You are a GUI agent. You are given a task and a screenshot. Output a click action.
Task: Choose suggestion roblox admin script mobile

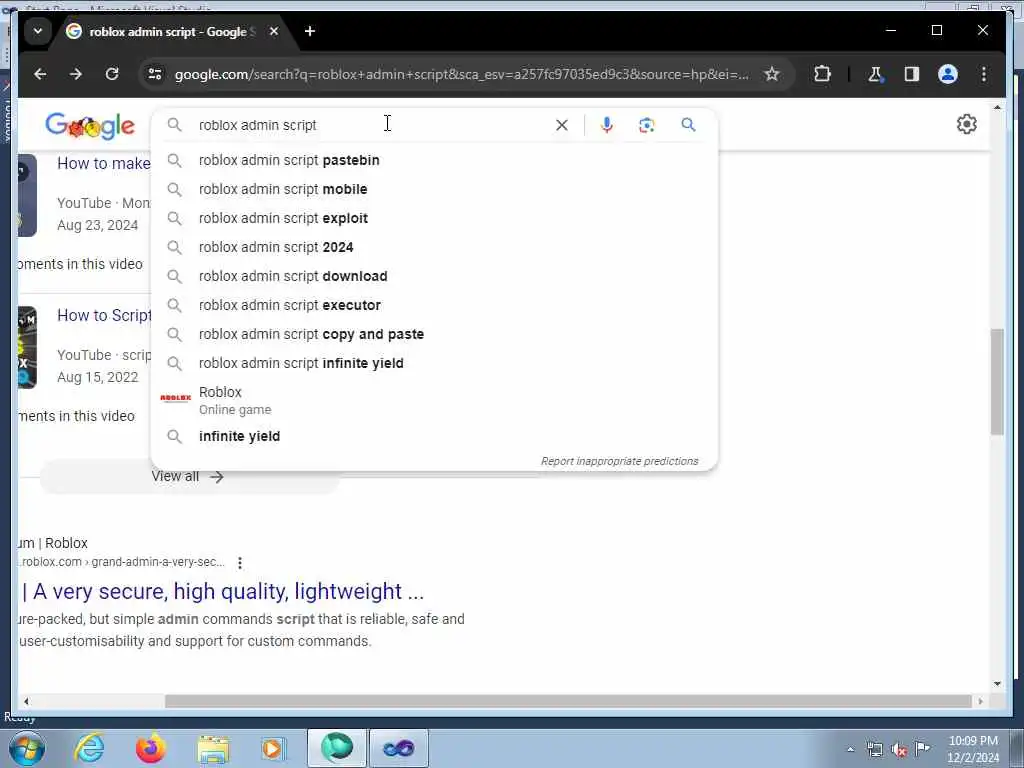(434, 189)
